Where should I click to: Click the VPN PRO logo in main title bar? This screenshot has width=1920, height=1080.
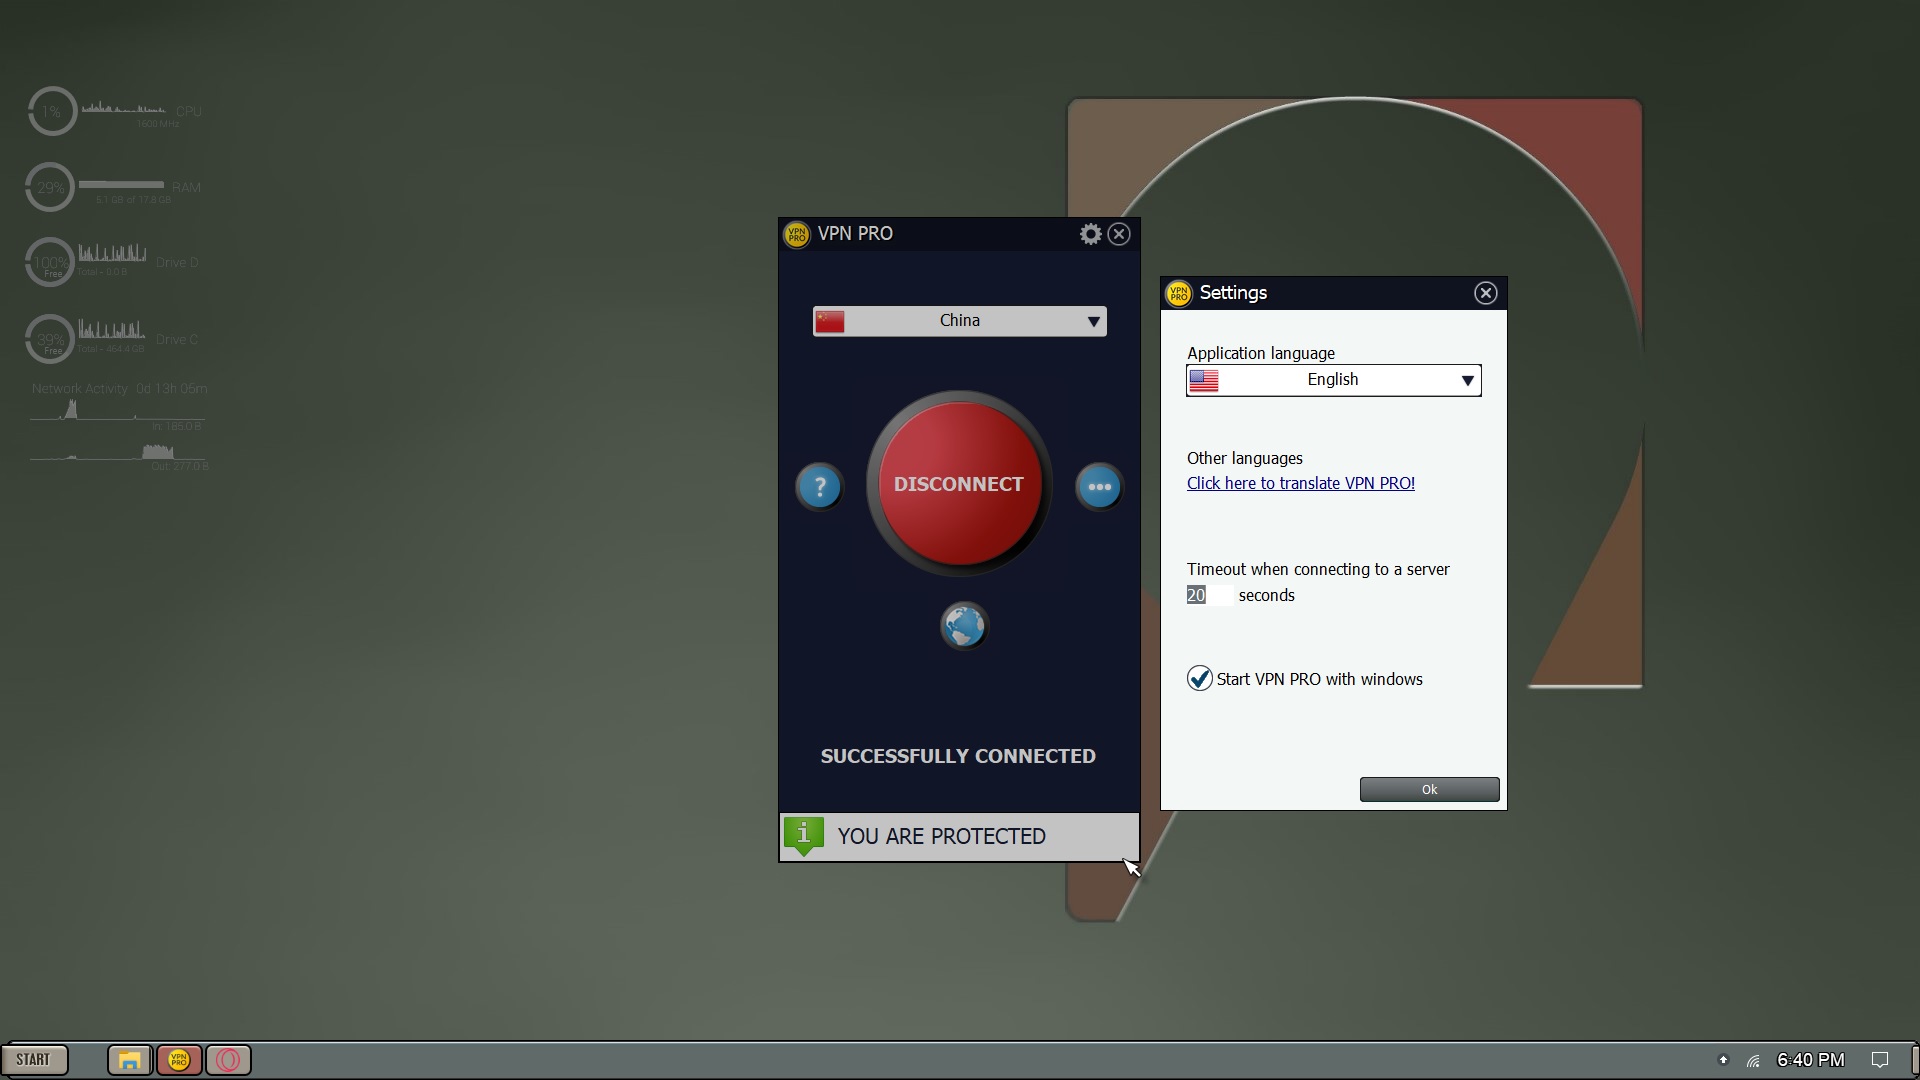(x=796, y=234)
